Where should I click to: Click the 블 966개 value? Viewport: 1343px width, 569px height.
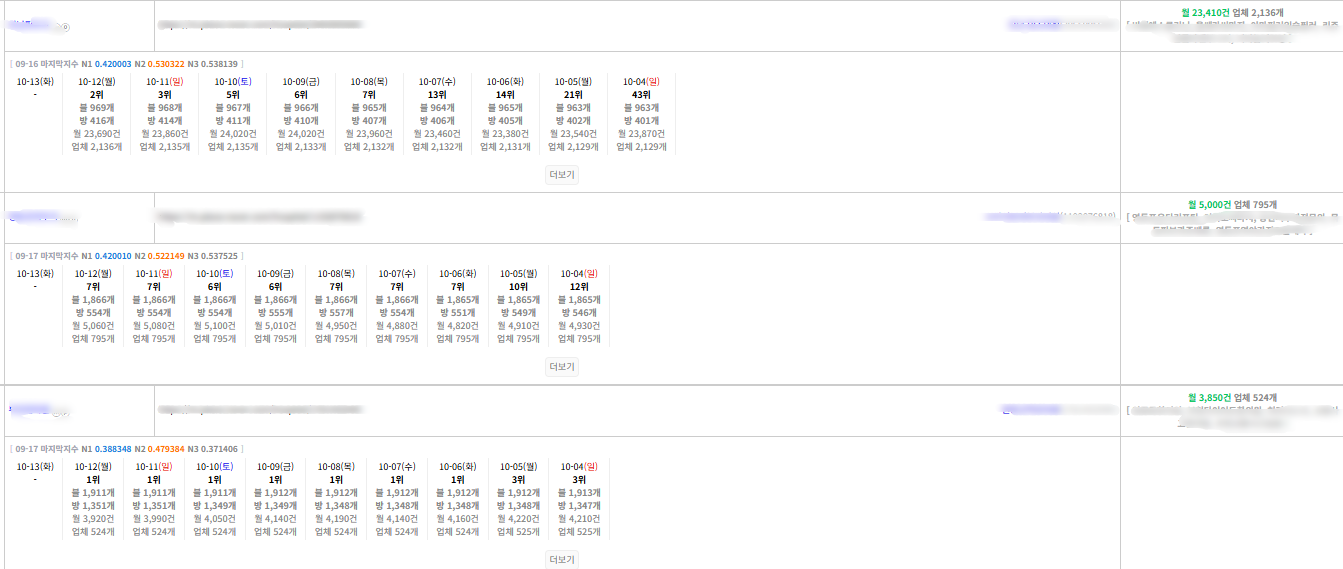click(301, 108)
